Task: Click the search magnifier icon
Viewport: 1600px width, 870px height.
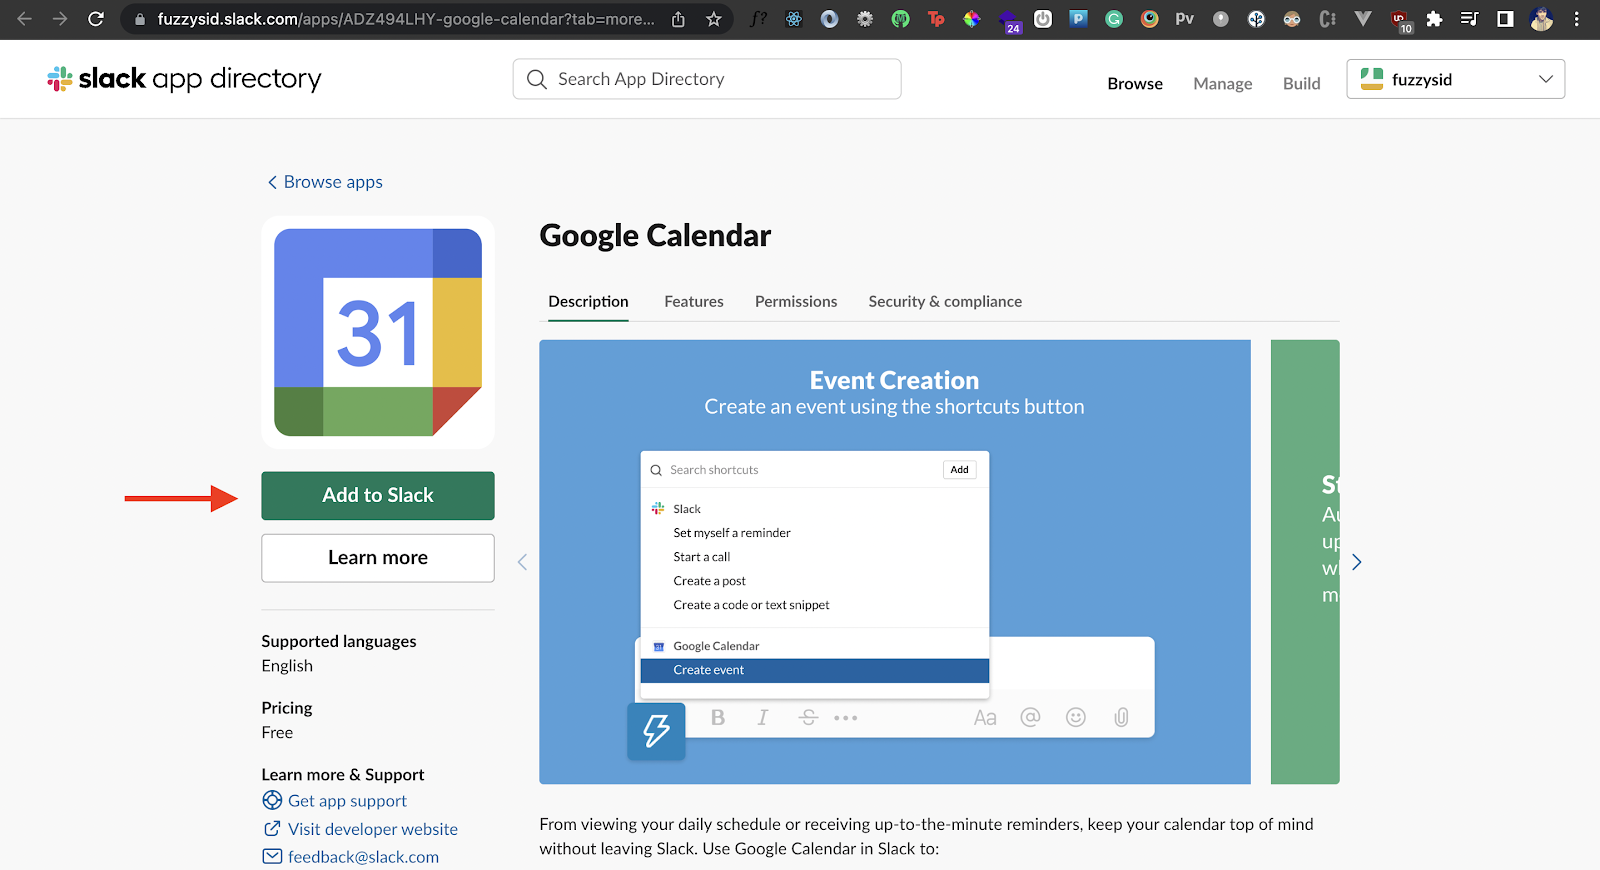Action: point(537,79)
